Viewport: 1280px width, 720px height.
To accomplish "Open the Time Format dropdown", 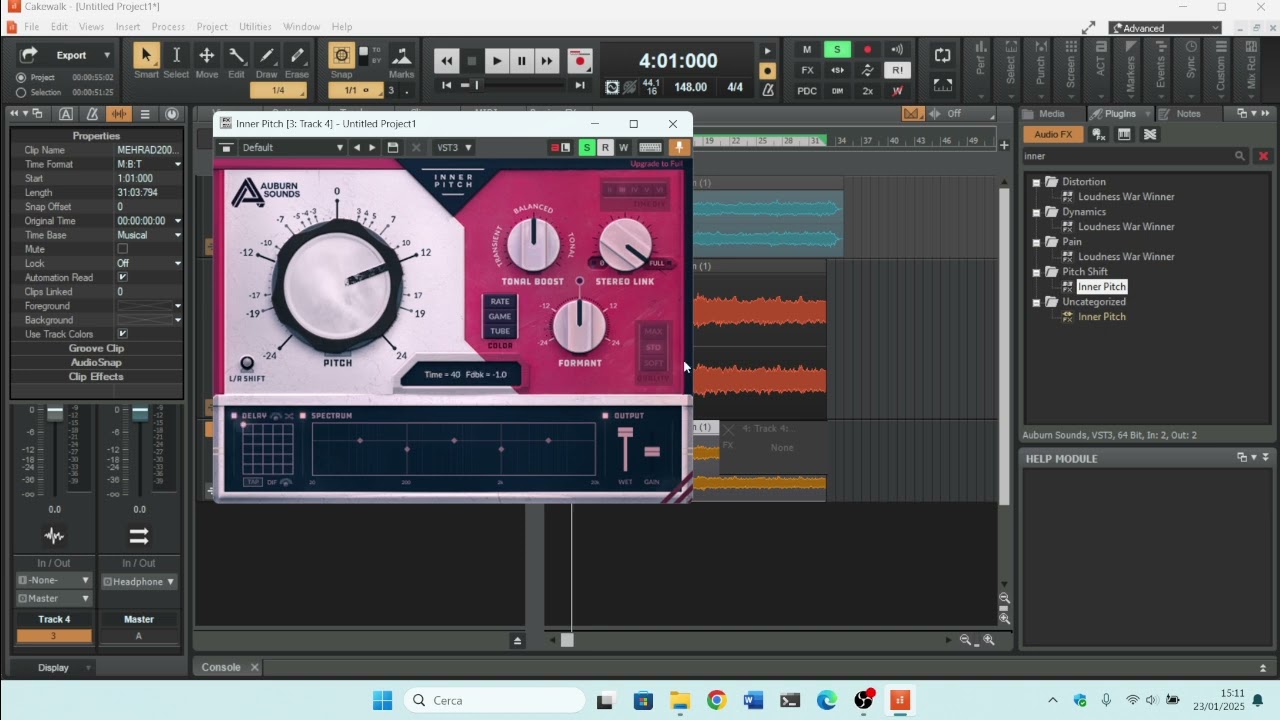I will point(178,164).
